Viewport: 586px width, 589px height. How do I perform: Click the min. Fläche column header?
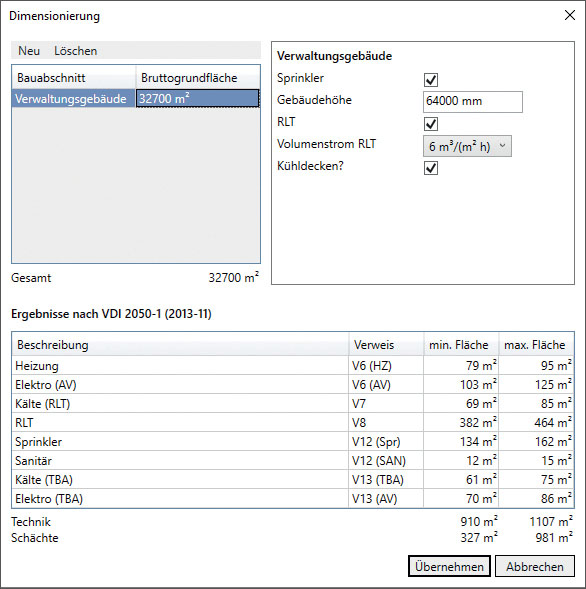461,344
